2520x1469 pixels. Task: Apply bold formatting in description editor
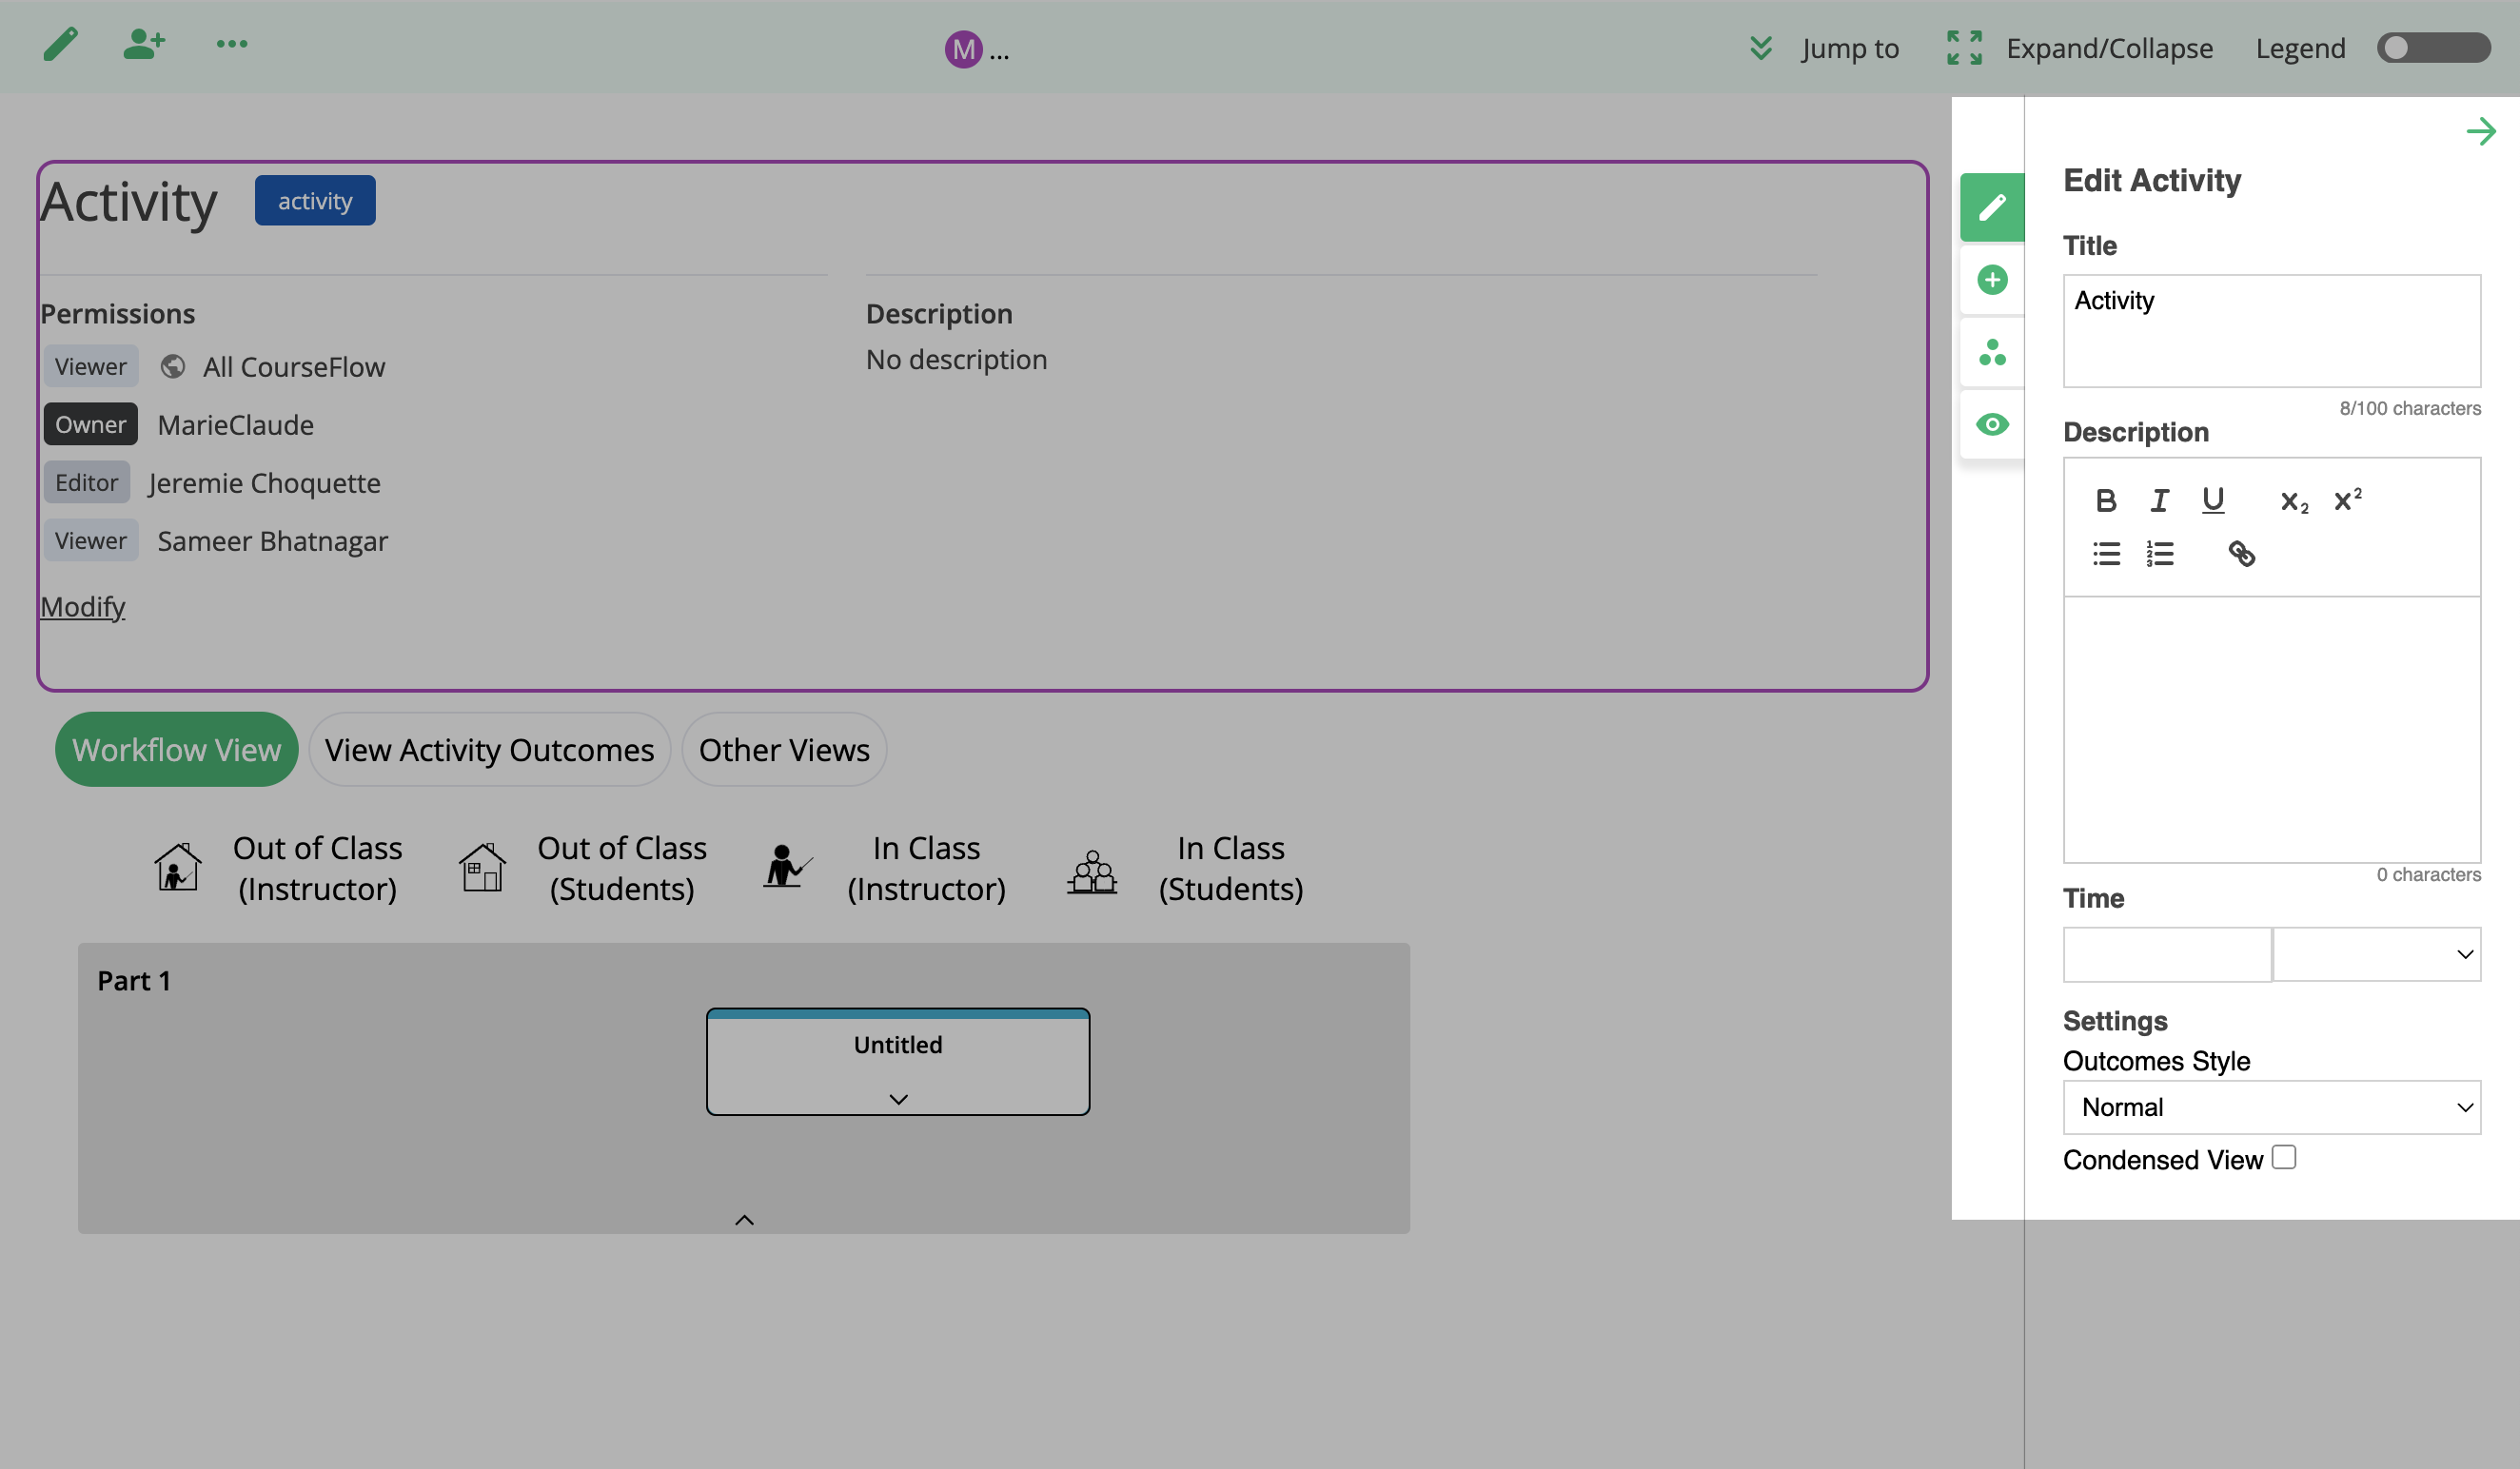tap(2105, 500)
